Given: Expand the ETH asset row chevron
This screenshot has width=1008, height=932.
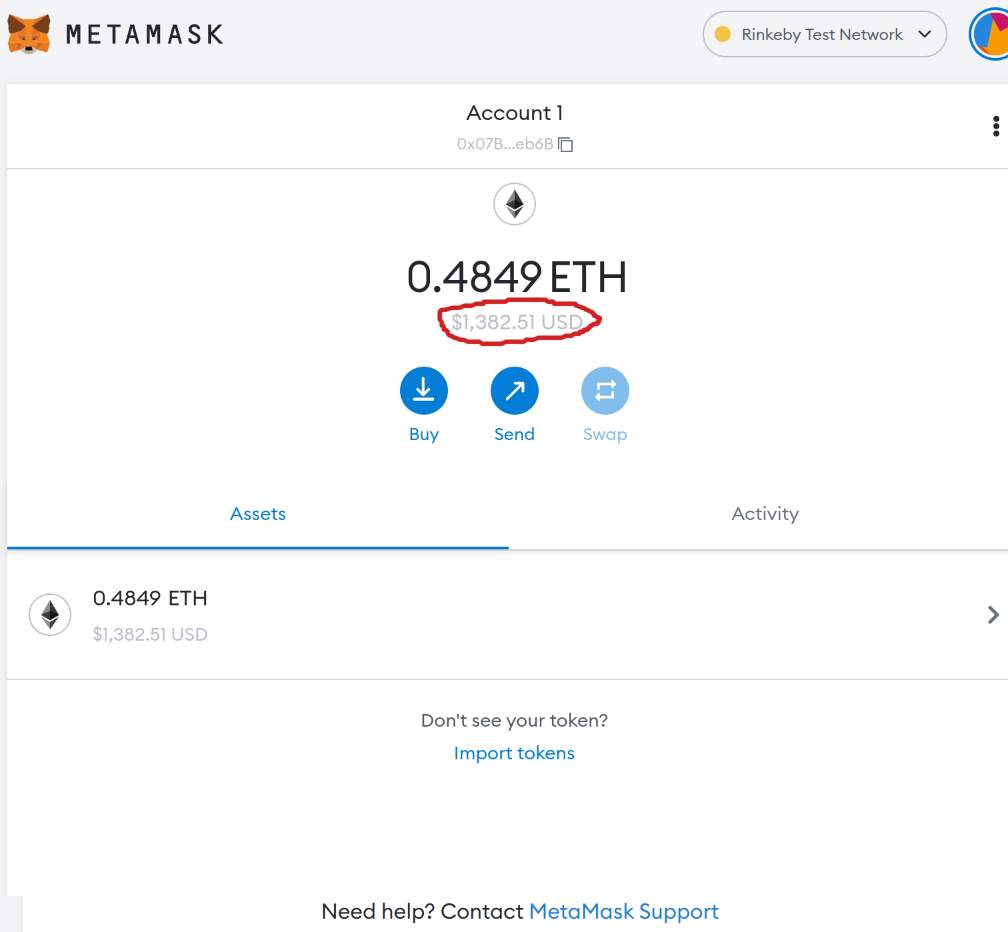Looking at the screenshot, I should (991, 614).
